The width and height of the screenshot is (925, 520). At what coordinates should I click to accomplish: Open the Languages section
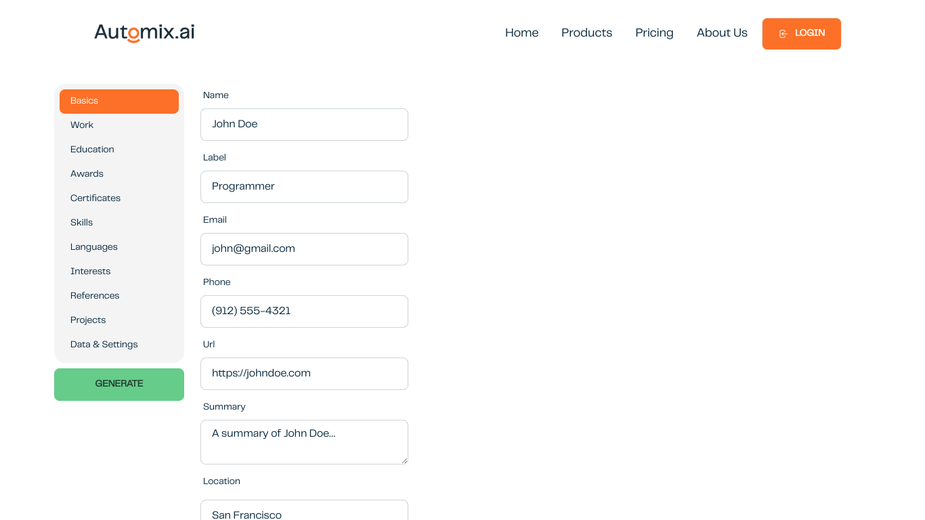tap(119, 247)
